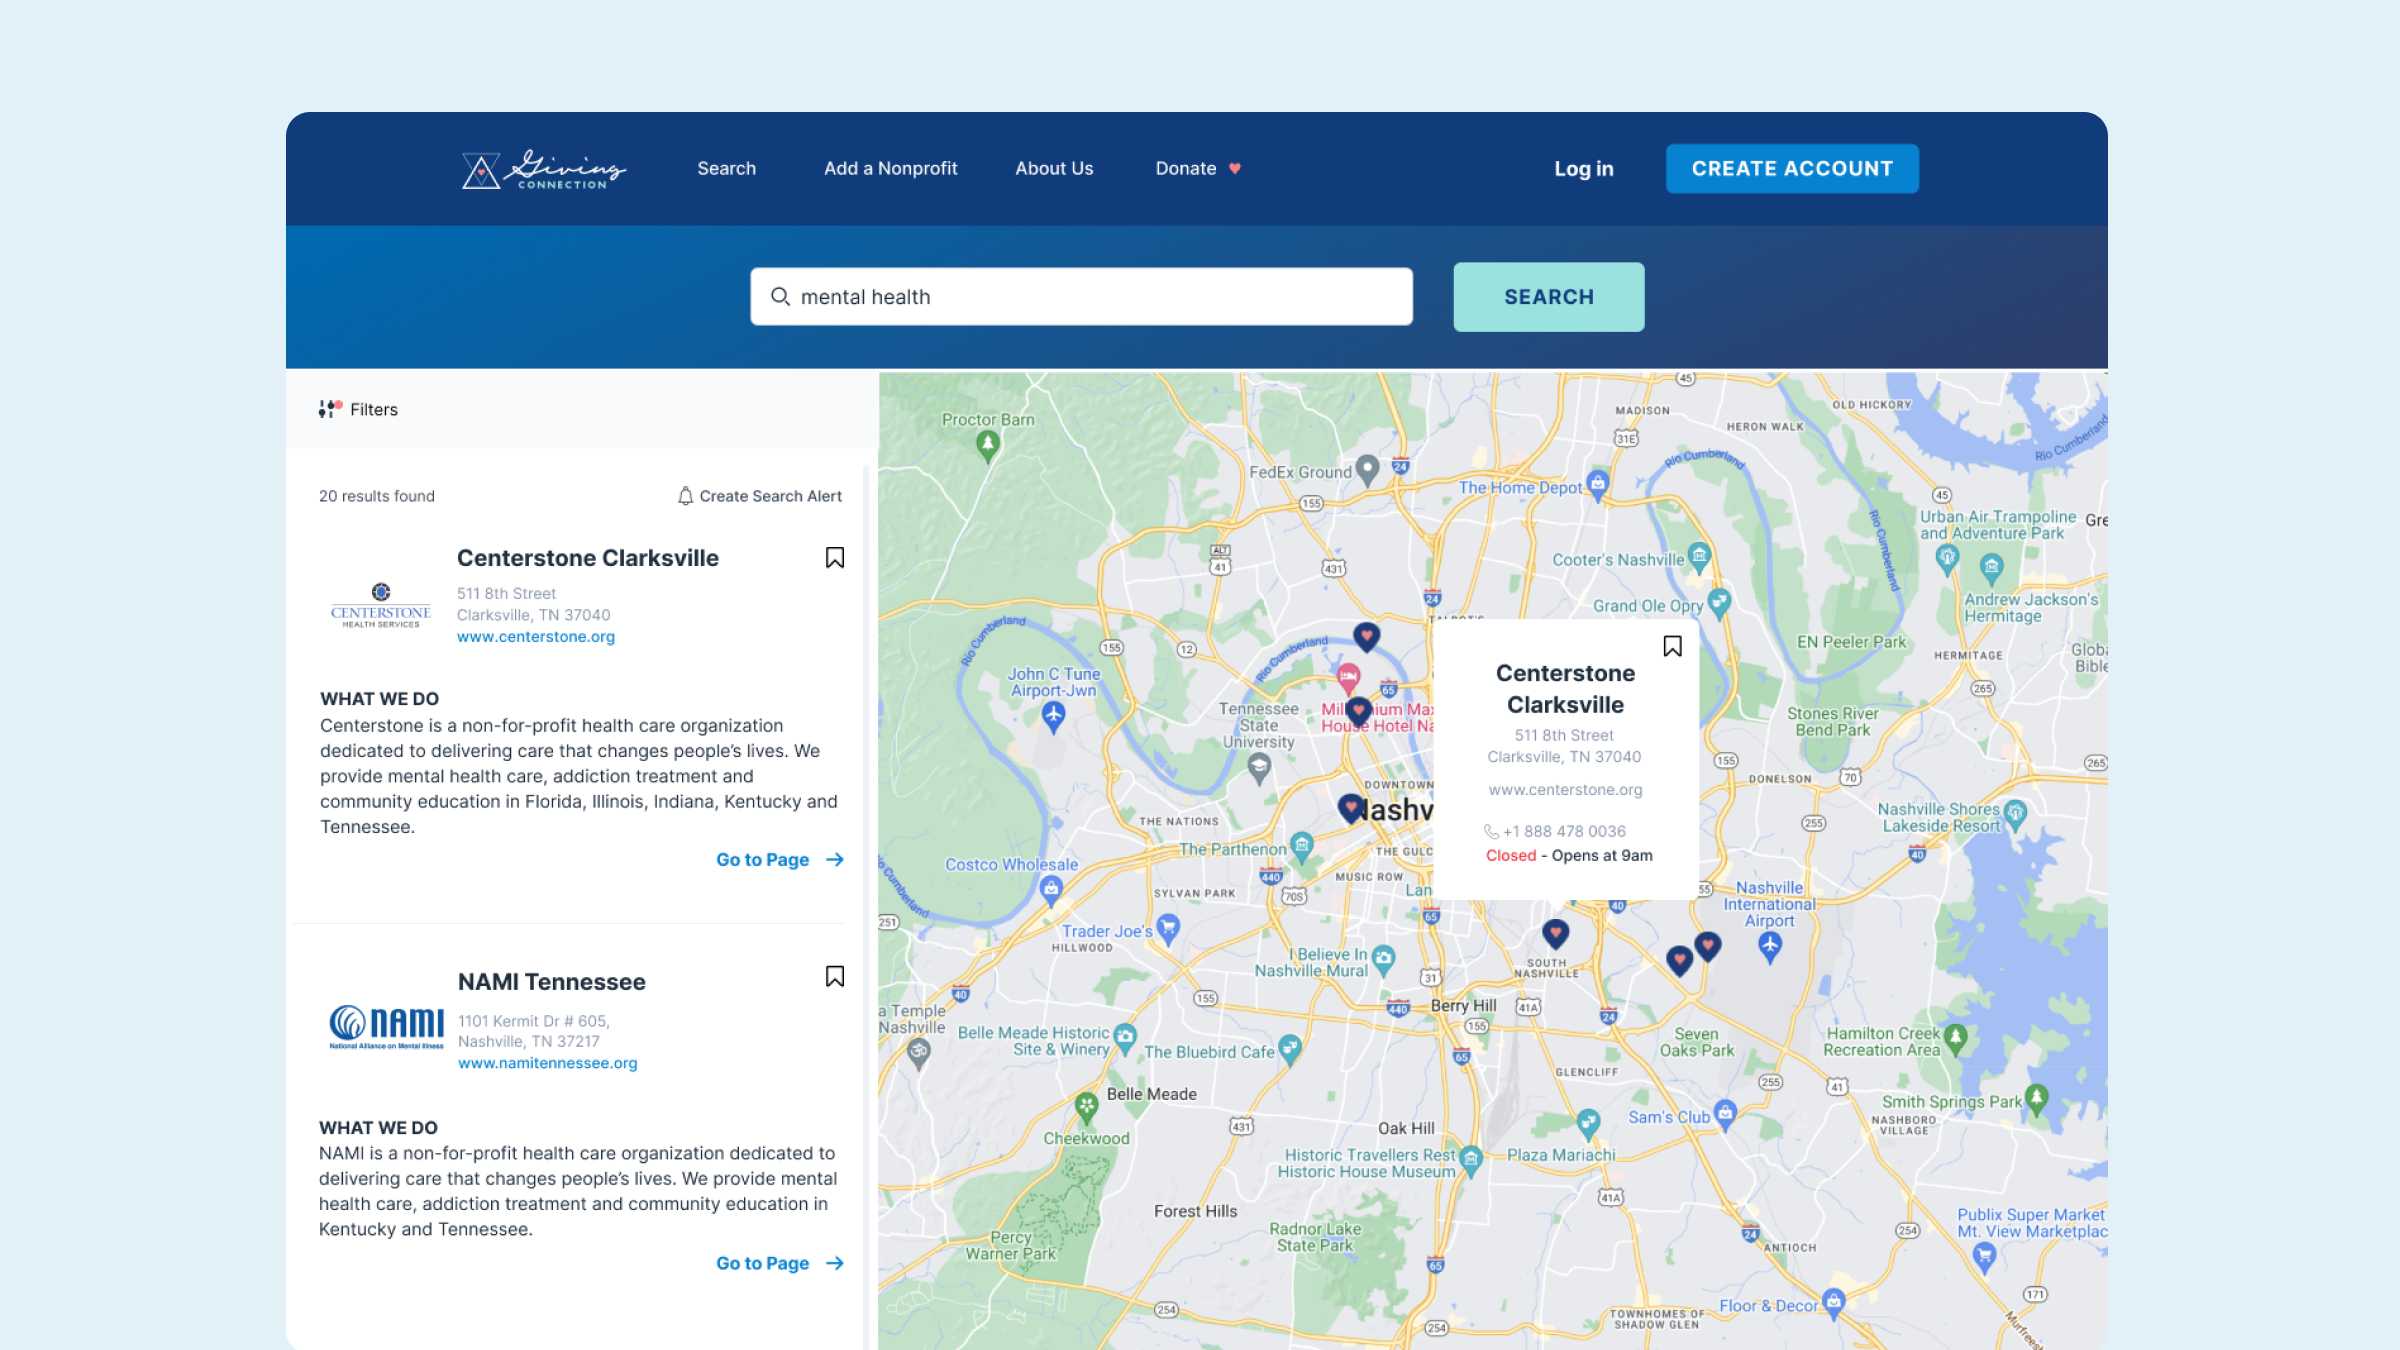Click Nashville Shores Lakeside Resort marker
The width and height of the screenshot is (2400, 1350).
click(2015, 814)
